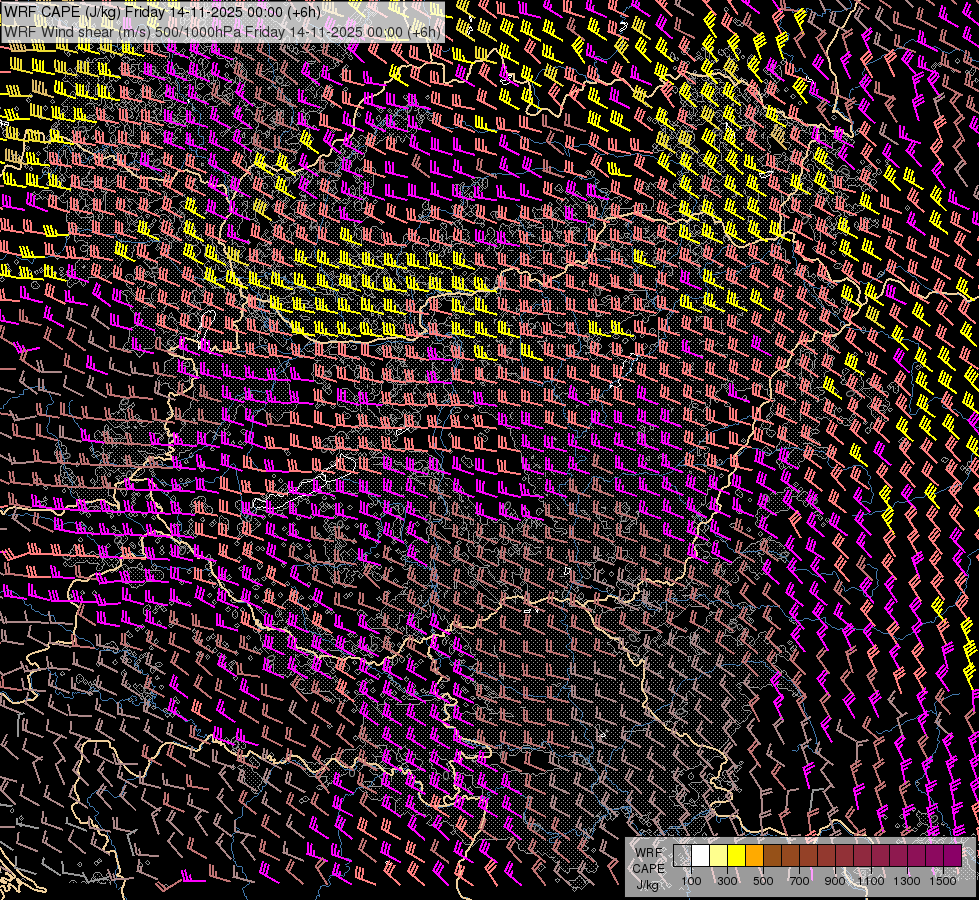Click the bright yellow legend swatch
This screenshot has width=979, height=900.
(736, 856)
